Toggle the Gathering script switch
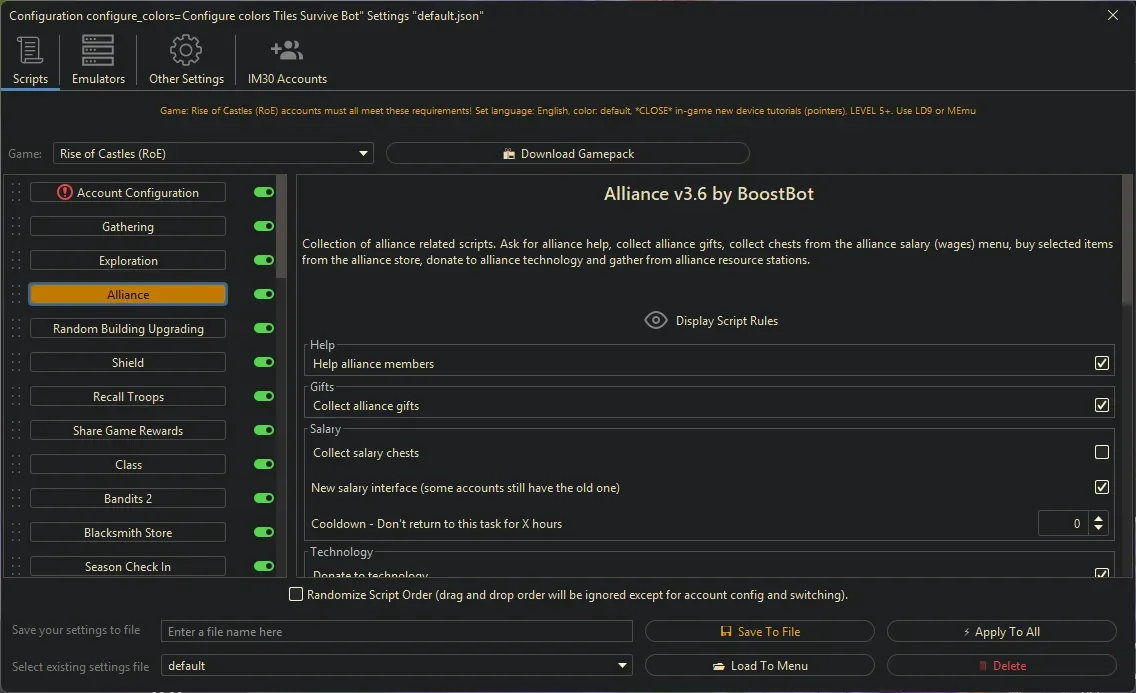 [x=264, y=226]
